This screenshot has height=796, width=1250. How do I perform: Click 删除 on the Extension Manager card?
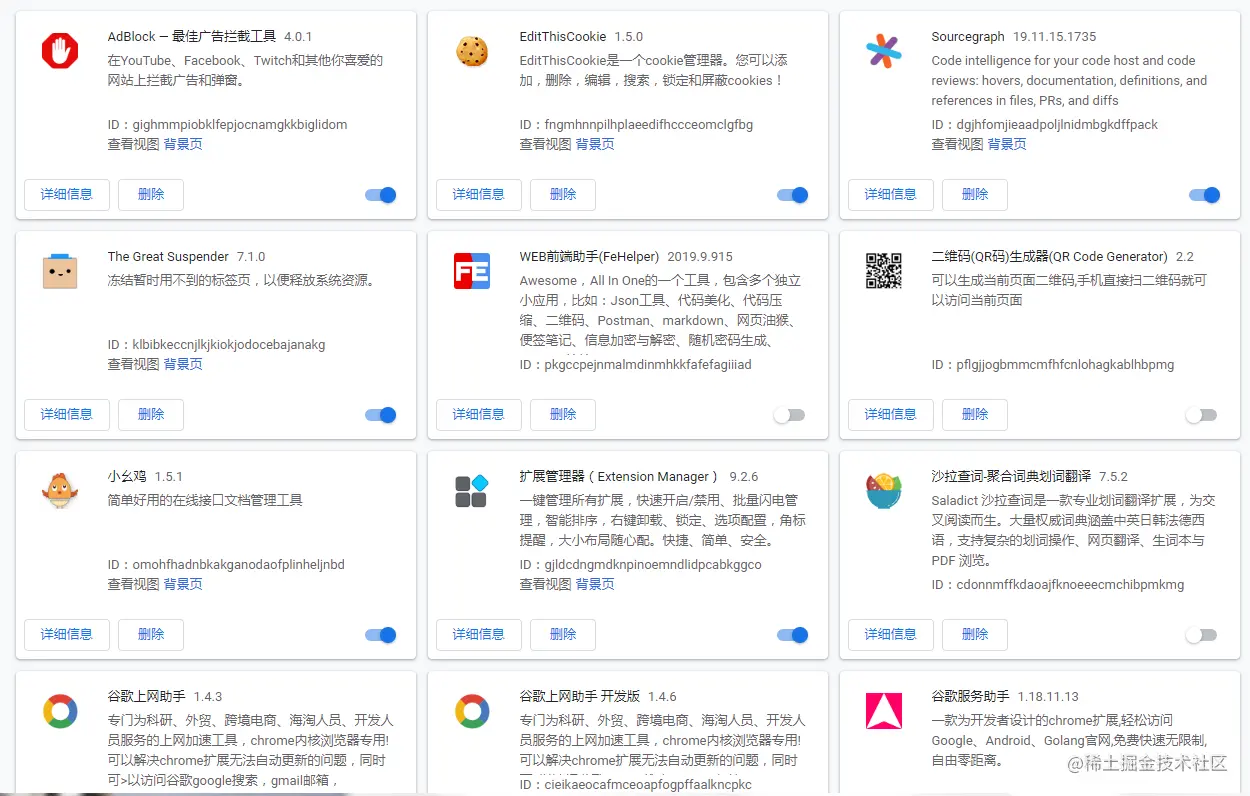[563, 635]
